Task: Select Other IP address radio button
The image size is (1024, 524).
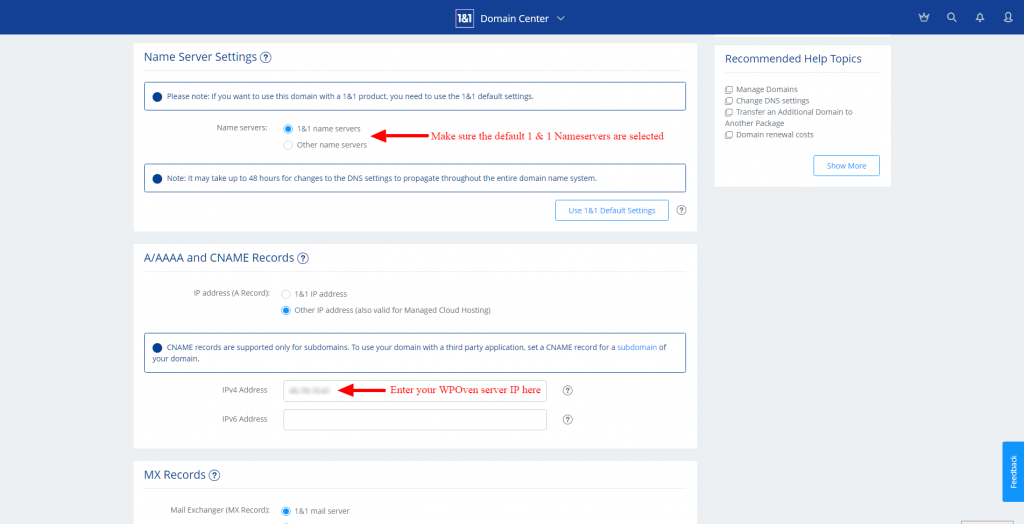Action: (286, 310)
